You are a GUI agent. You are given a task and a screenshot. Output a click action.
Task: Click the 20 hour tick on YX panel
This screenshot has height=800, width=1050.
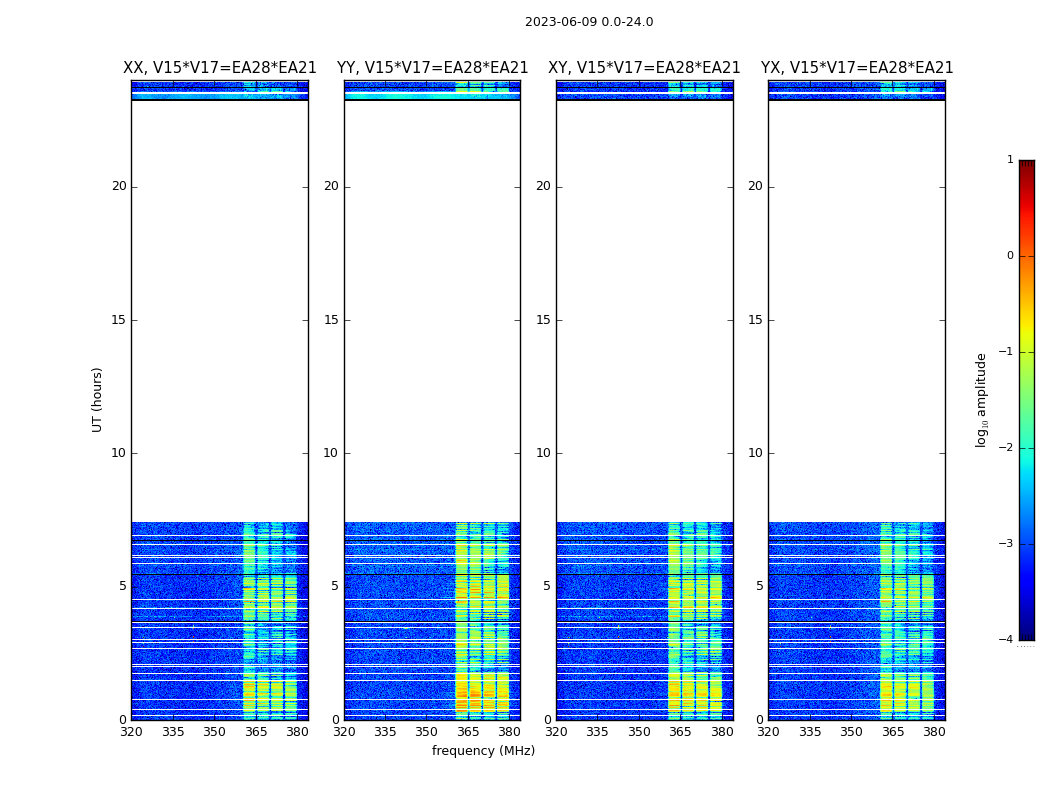coord(755,186)
